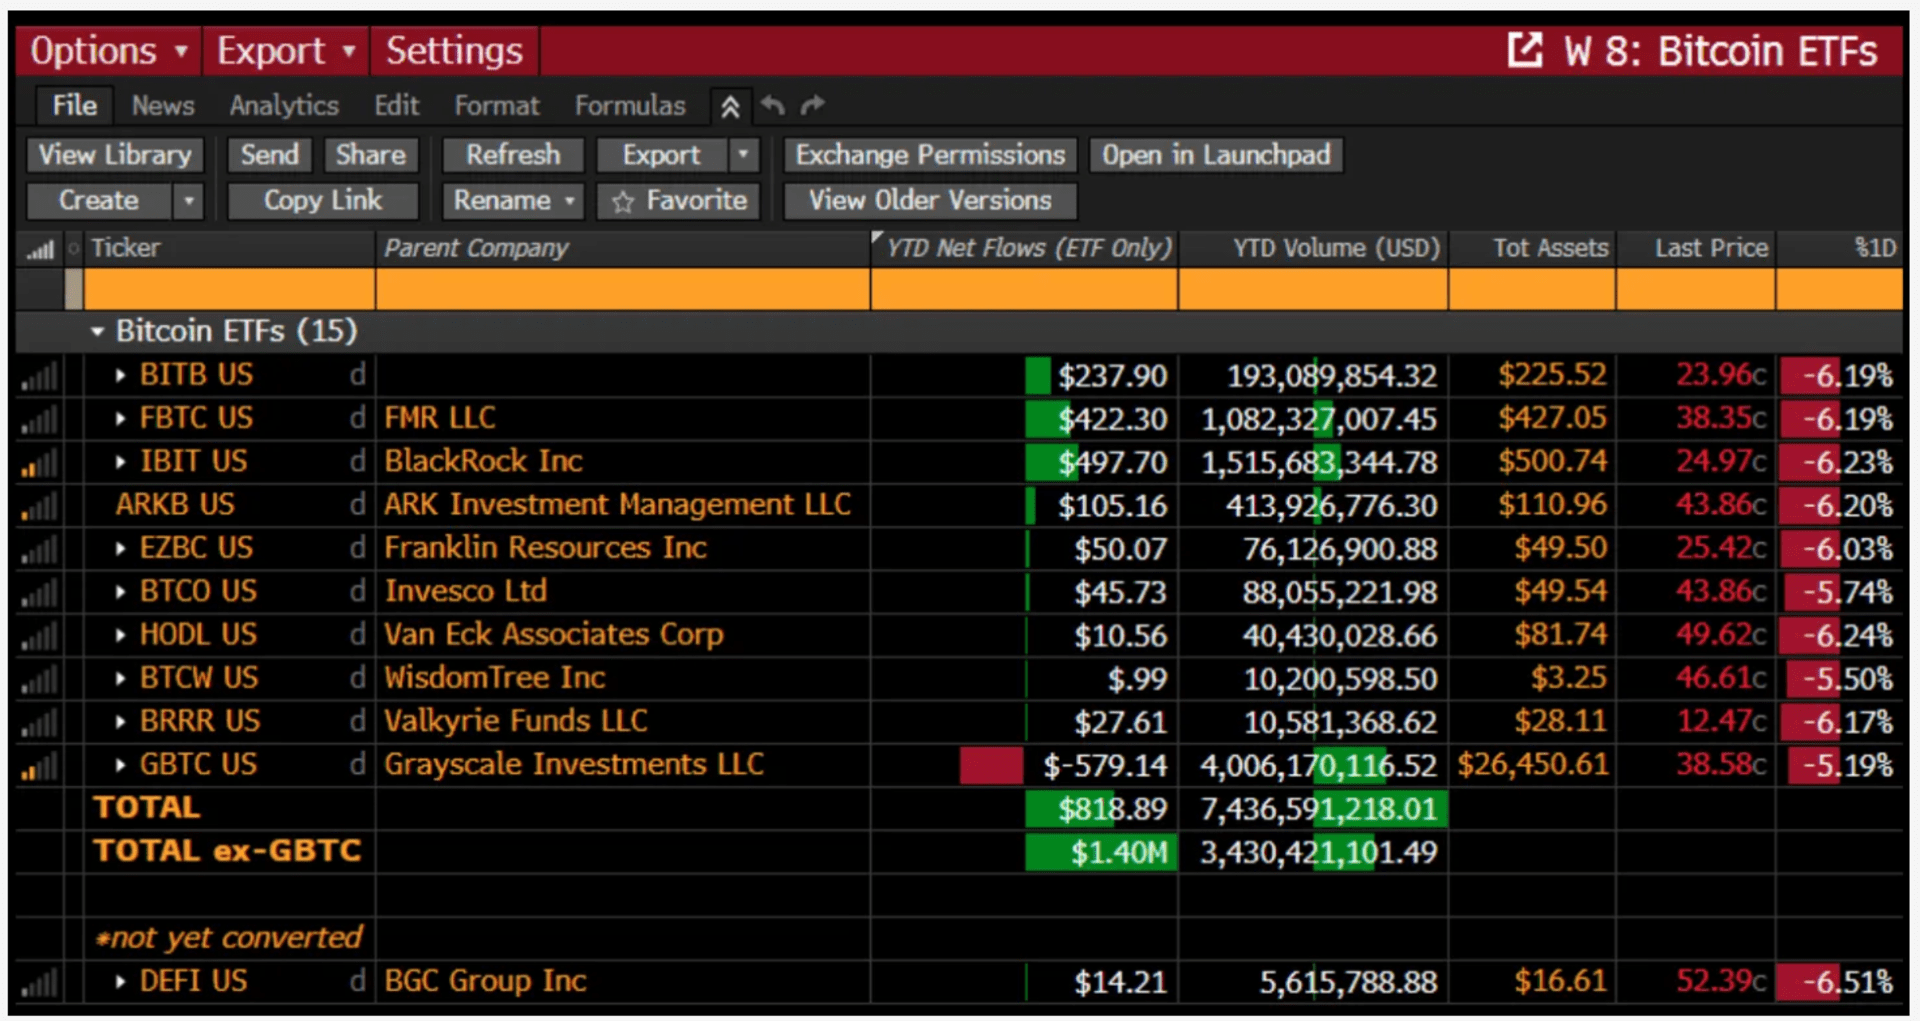Open the Export dropdown in the red bar
The image size is (1920, 1021).
287,51
